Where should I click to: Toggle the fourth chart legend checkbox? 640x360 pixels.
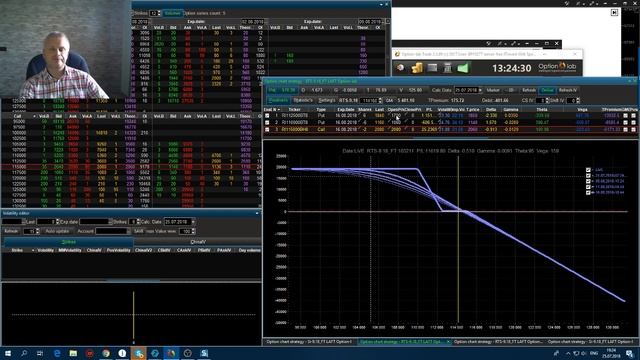coord(588,187)
